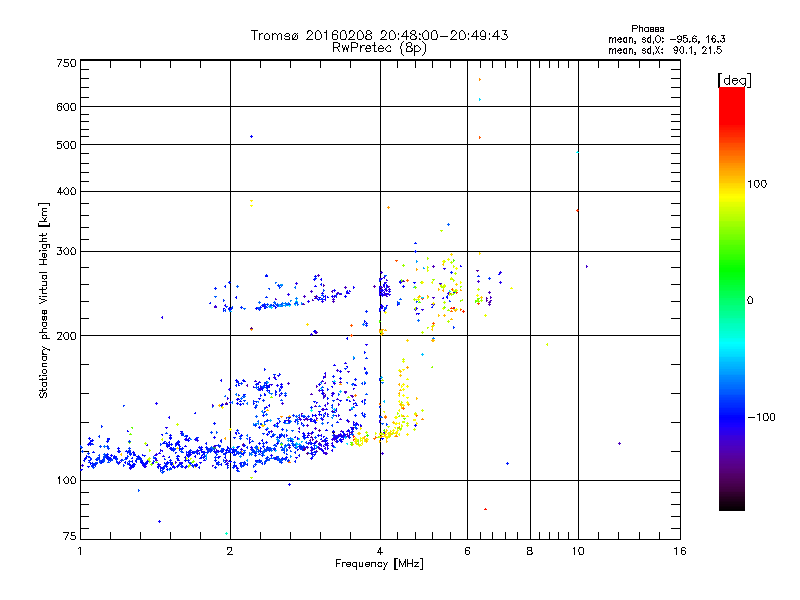Click the black bottom of the colorbar
The height and width of the screenshot is (600, 800).
click(732, 503)
